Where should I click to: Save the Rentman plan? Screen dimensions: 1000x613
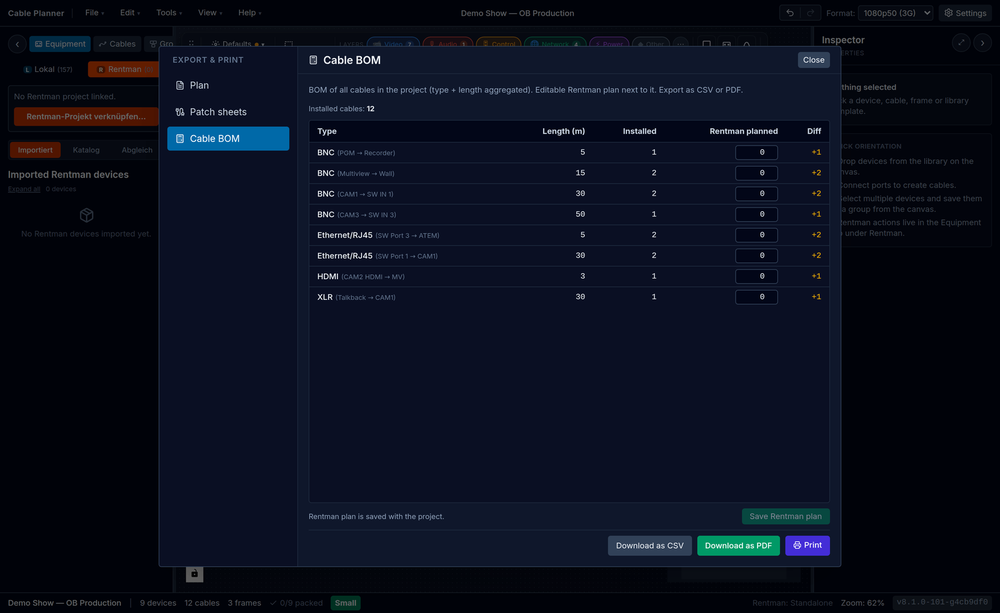786,517
